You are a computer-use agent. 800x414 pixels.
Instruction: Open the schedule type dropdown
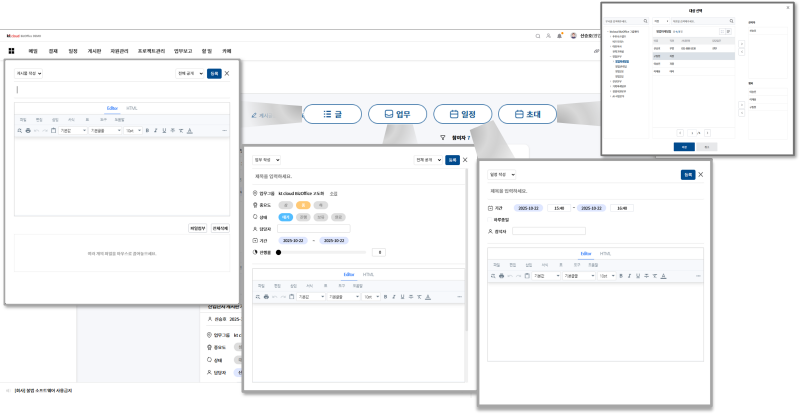pos(501,174)
